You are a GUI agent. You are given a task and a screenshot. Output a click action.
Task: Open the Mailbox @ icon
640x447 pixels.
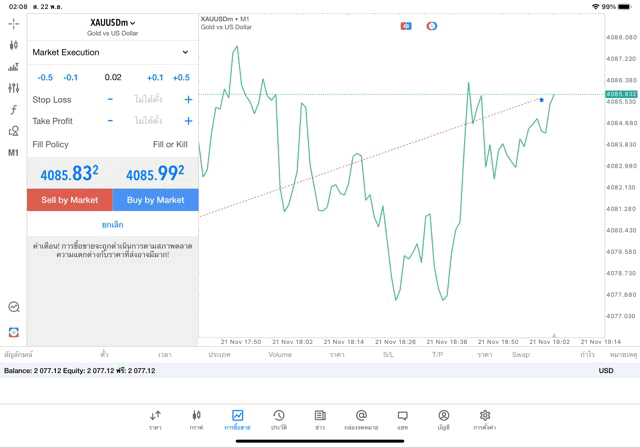(x=361, y=419)
